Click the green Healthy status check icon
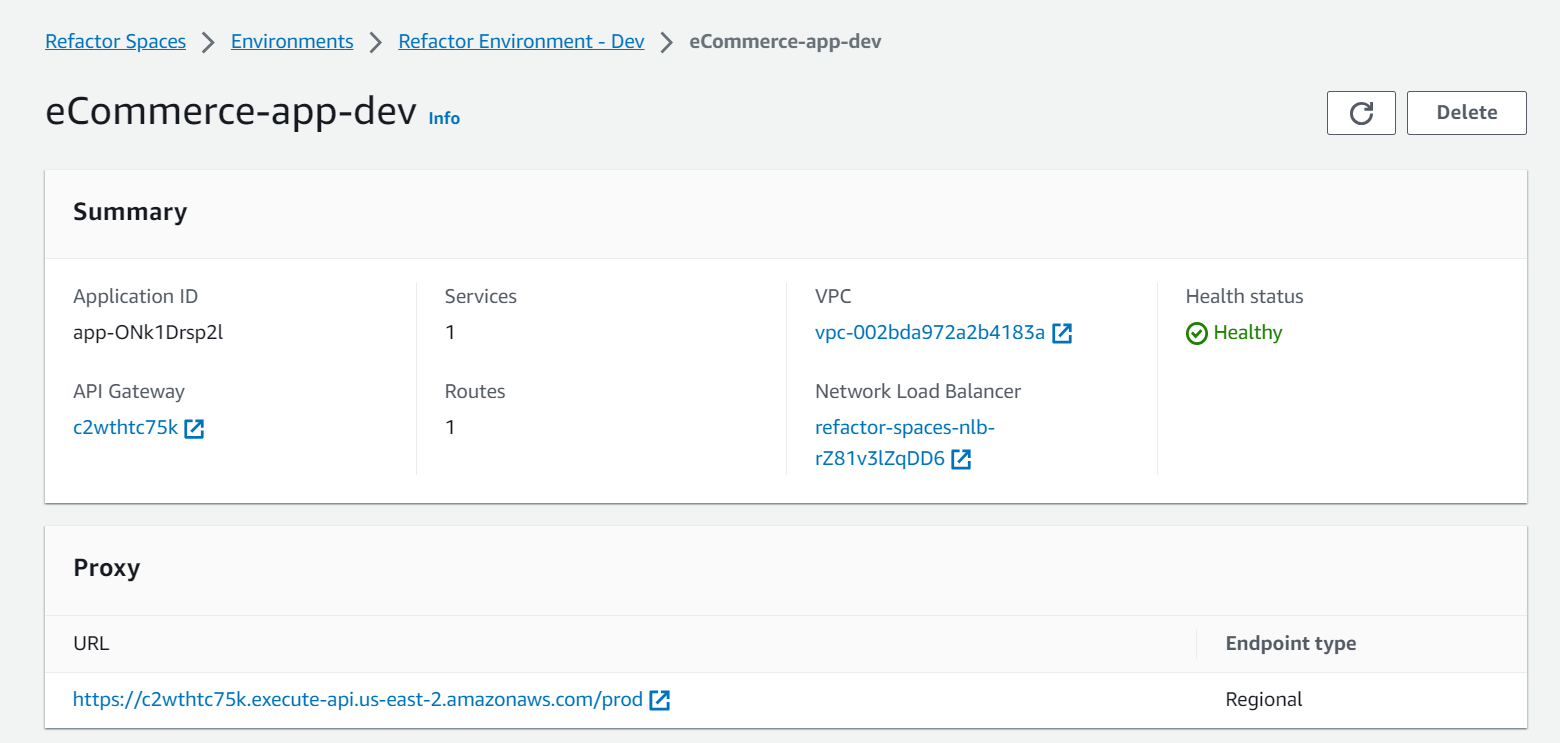1560x743 pixels. tap(1197, 333)
